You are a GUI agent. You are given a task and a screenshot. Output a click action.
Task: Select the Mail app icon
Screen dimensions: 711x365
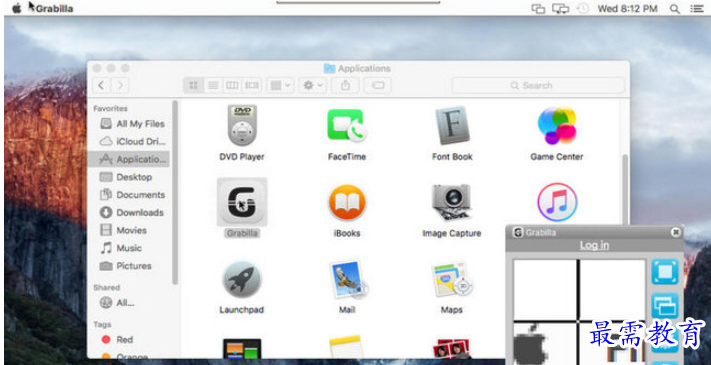pos(349,279)
